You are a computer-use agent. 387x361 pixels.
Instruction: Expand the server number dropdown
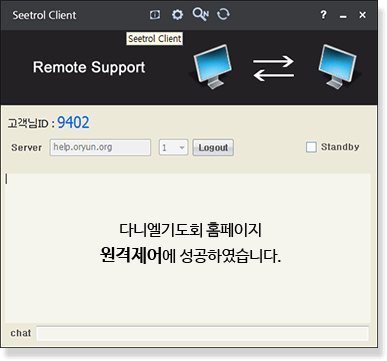[x=173, y=147]
